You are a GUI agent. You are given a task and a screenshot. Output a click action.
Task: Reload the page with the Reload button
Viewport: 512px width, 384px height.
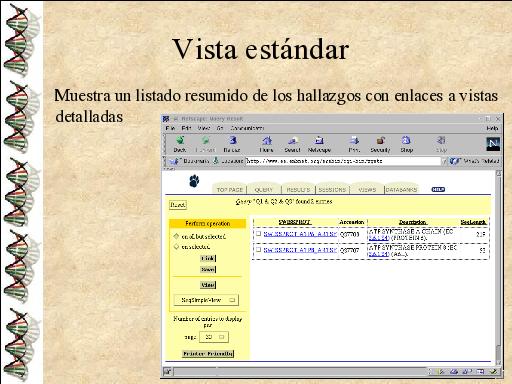(x=232, y=144)
